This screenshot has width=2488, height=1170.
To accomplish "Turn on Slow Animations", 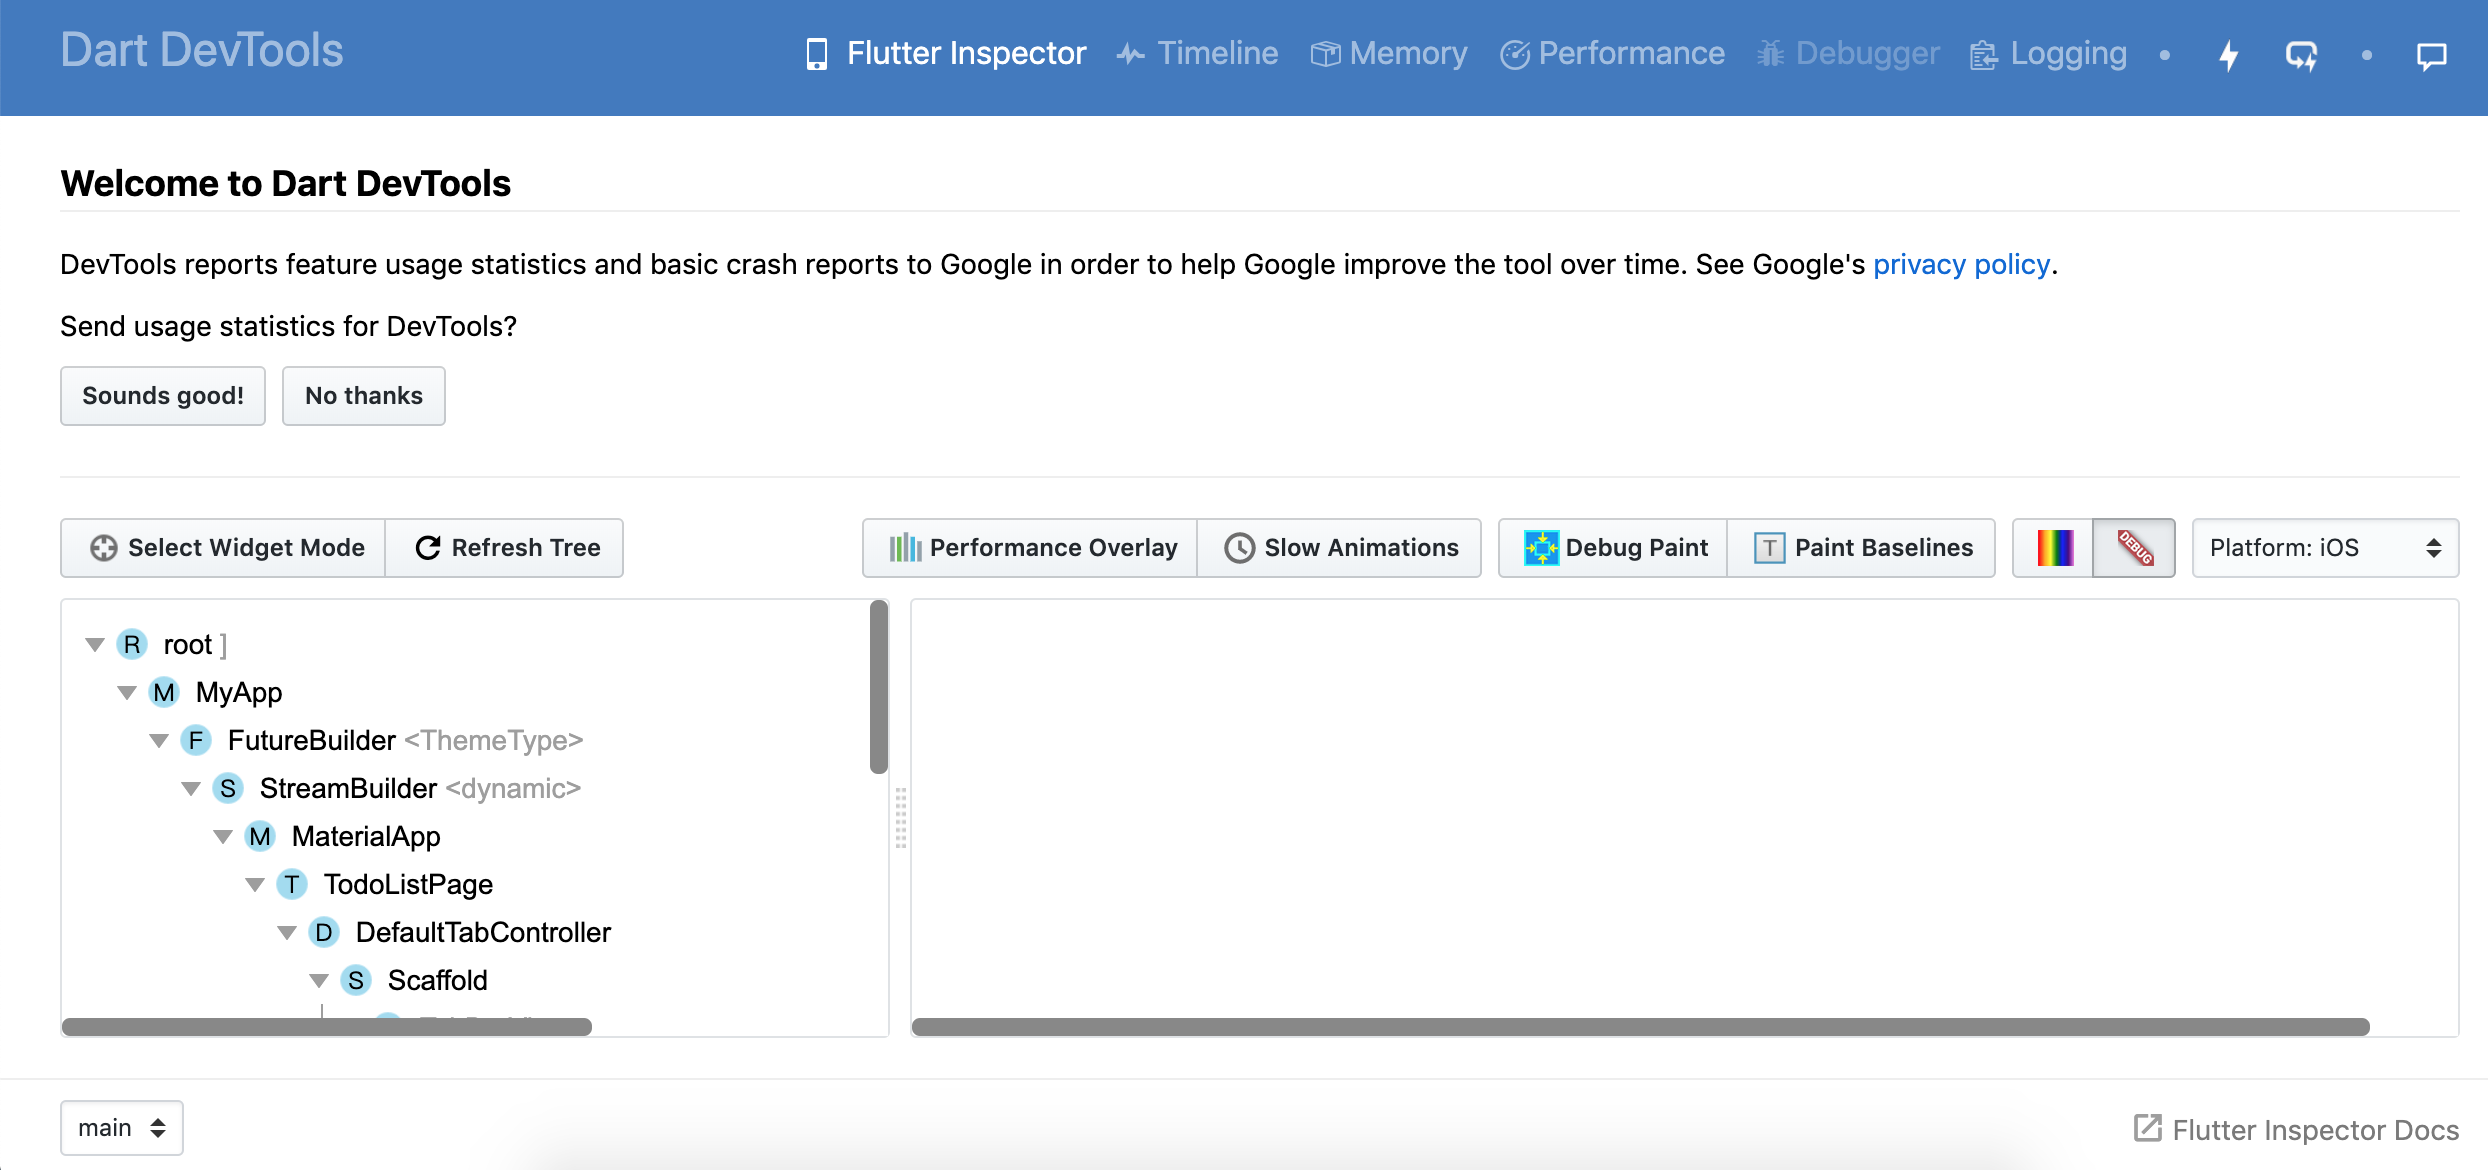I will (1340, 548).
